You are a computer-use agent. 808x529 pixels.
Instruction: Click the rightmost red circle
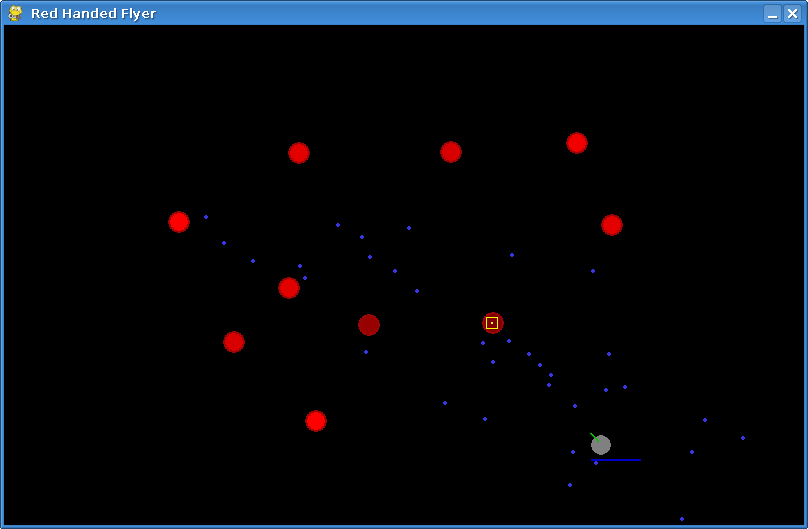click(x=612, y=225)
